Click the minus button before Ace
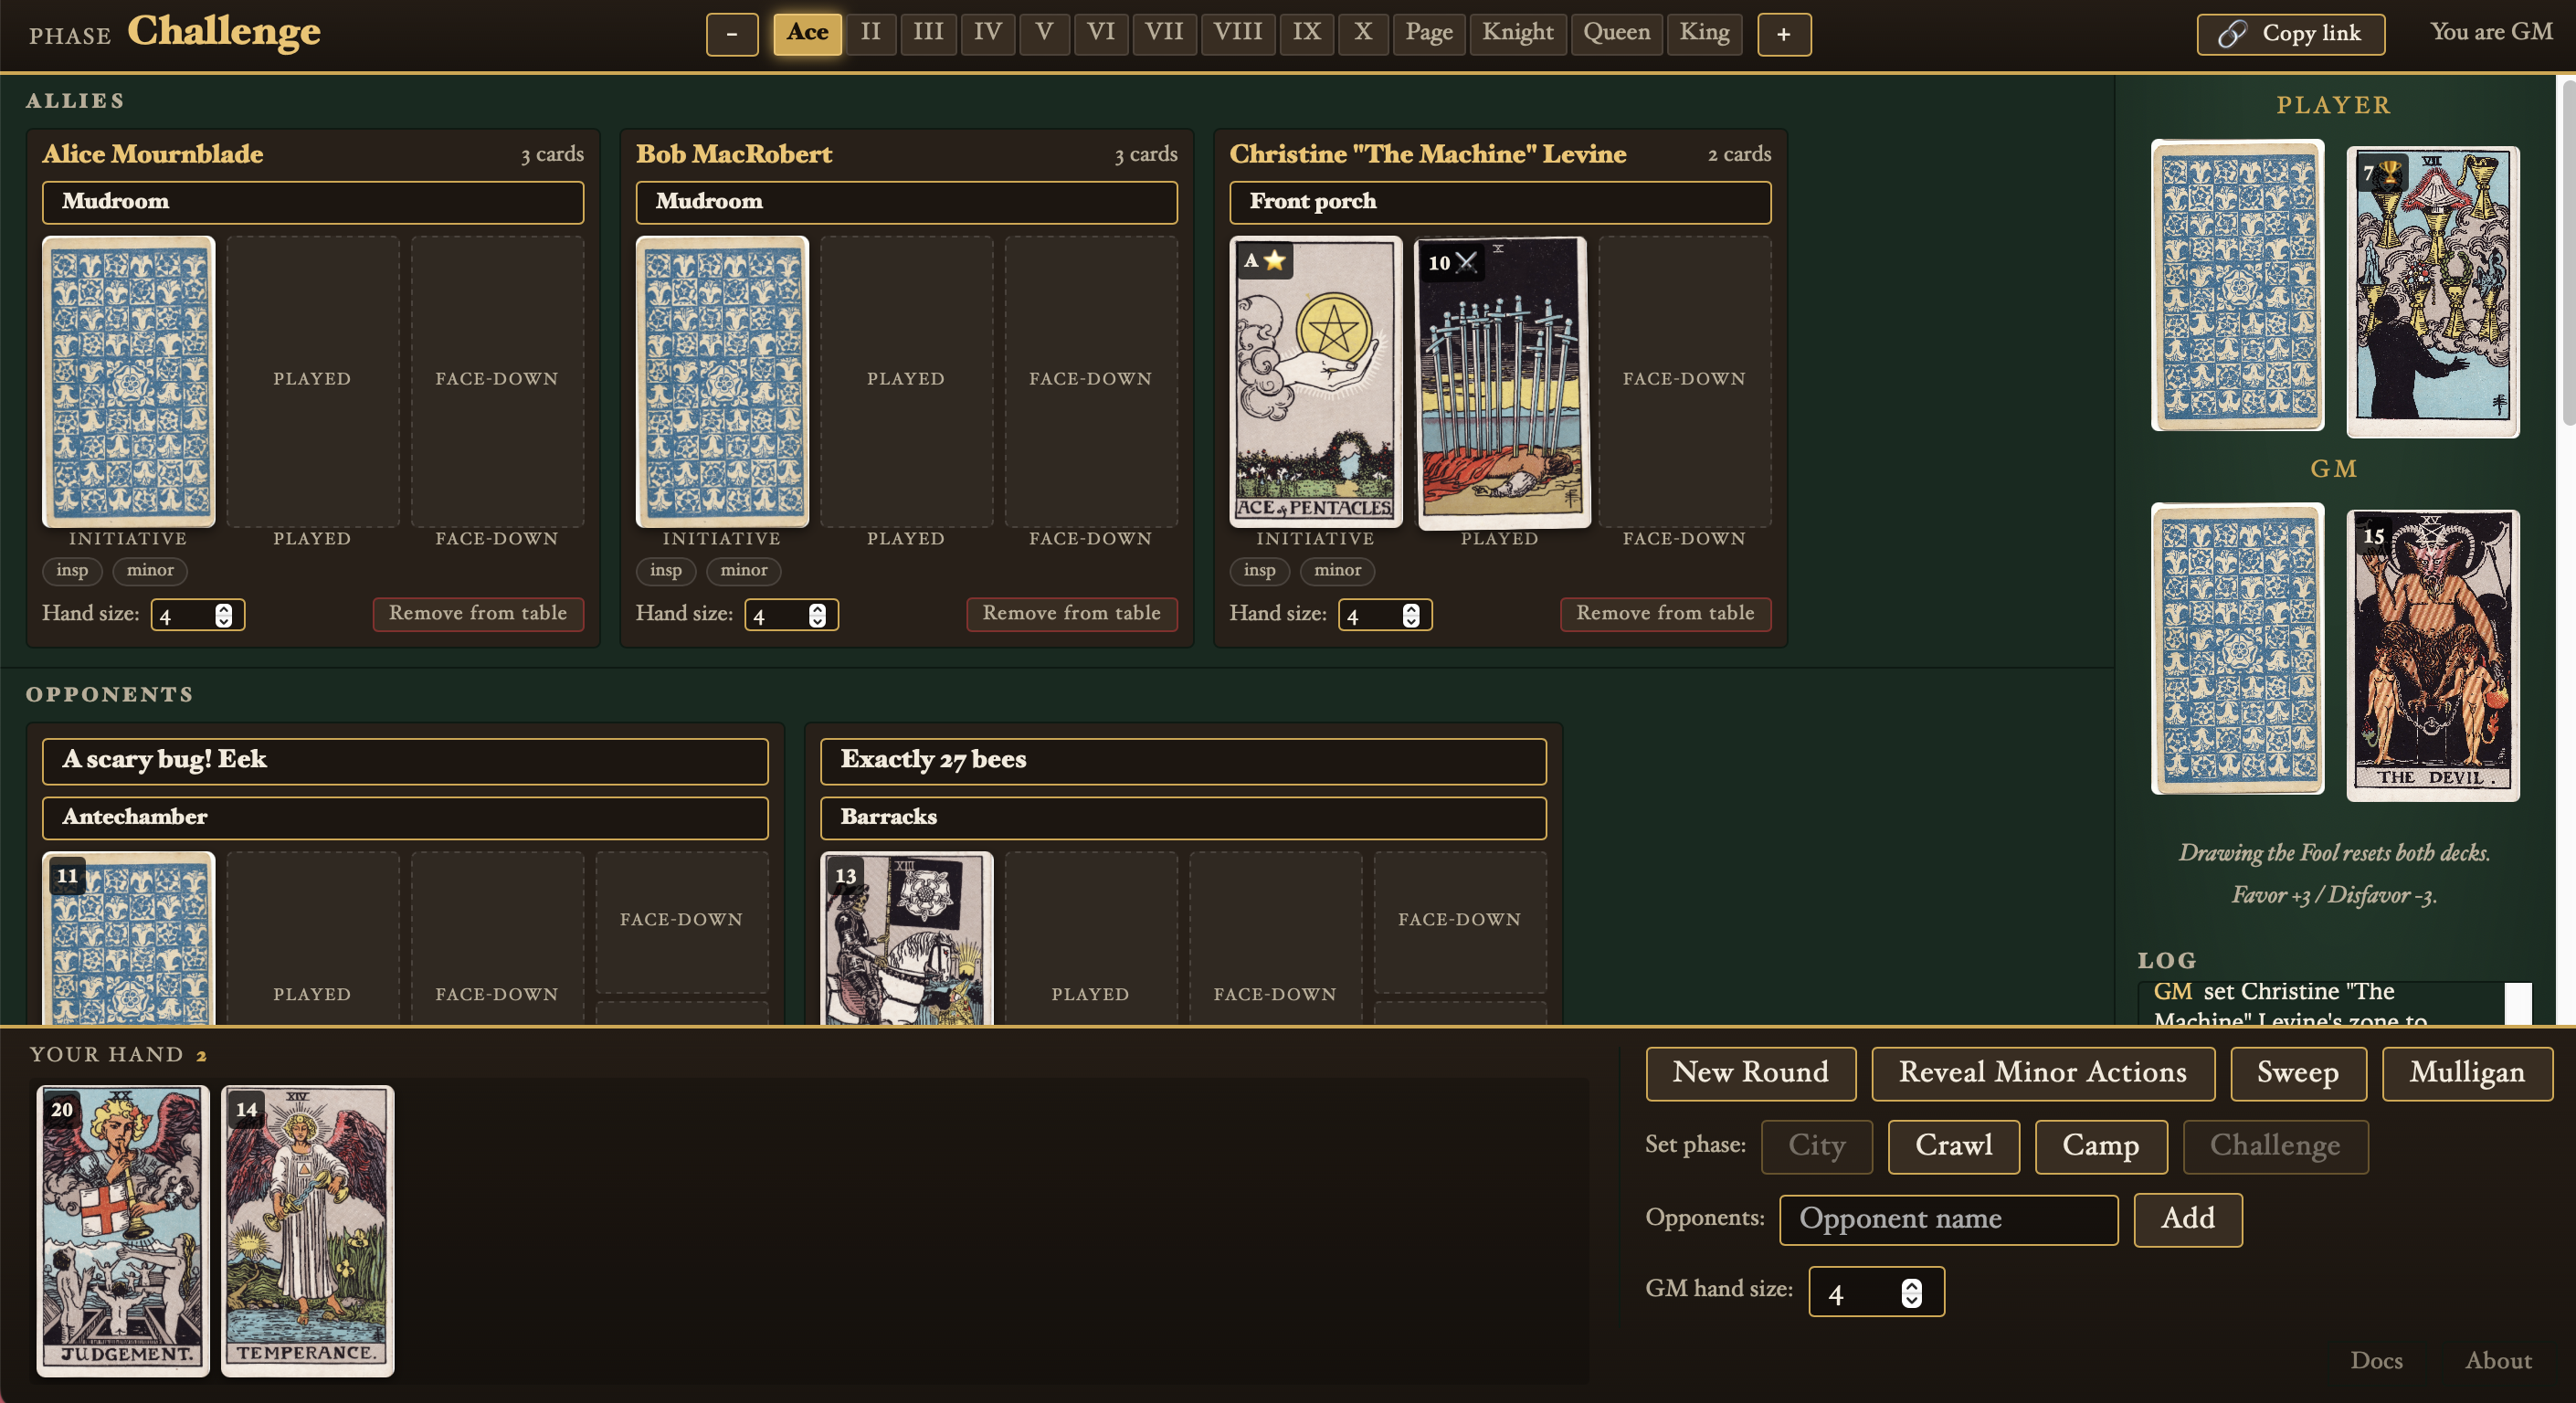2576x1403 pixels. pyautogui.click(x=732, y=34)
